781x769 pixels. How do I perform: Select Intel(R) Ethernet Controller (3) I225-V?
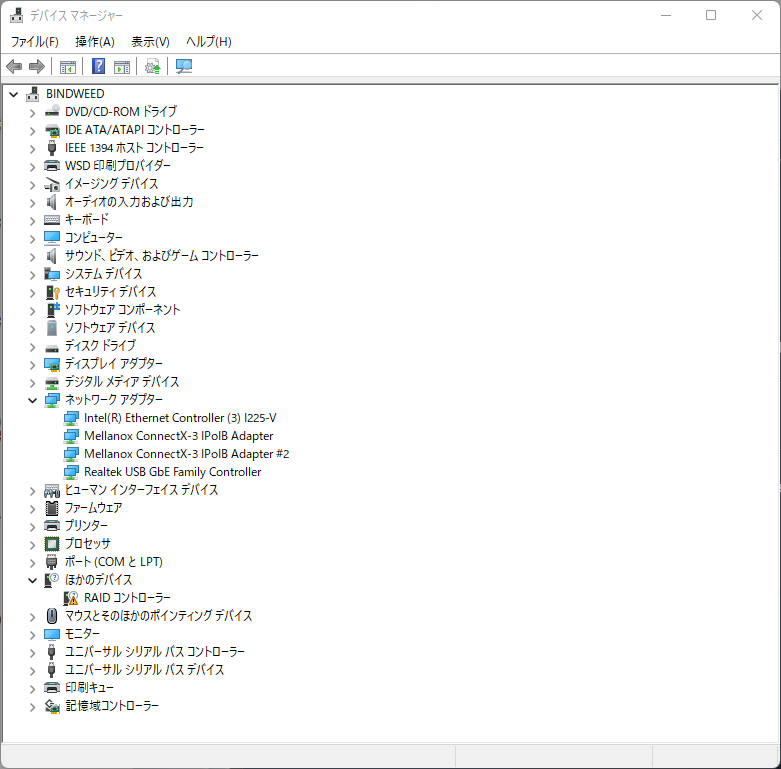(x=180, y=418)
